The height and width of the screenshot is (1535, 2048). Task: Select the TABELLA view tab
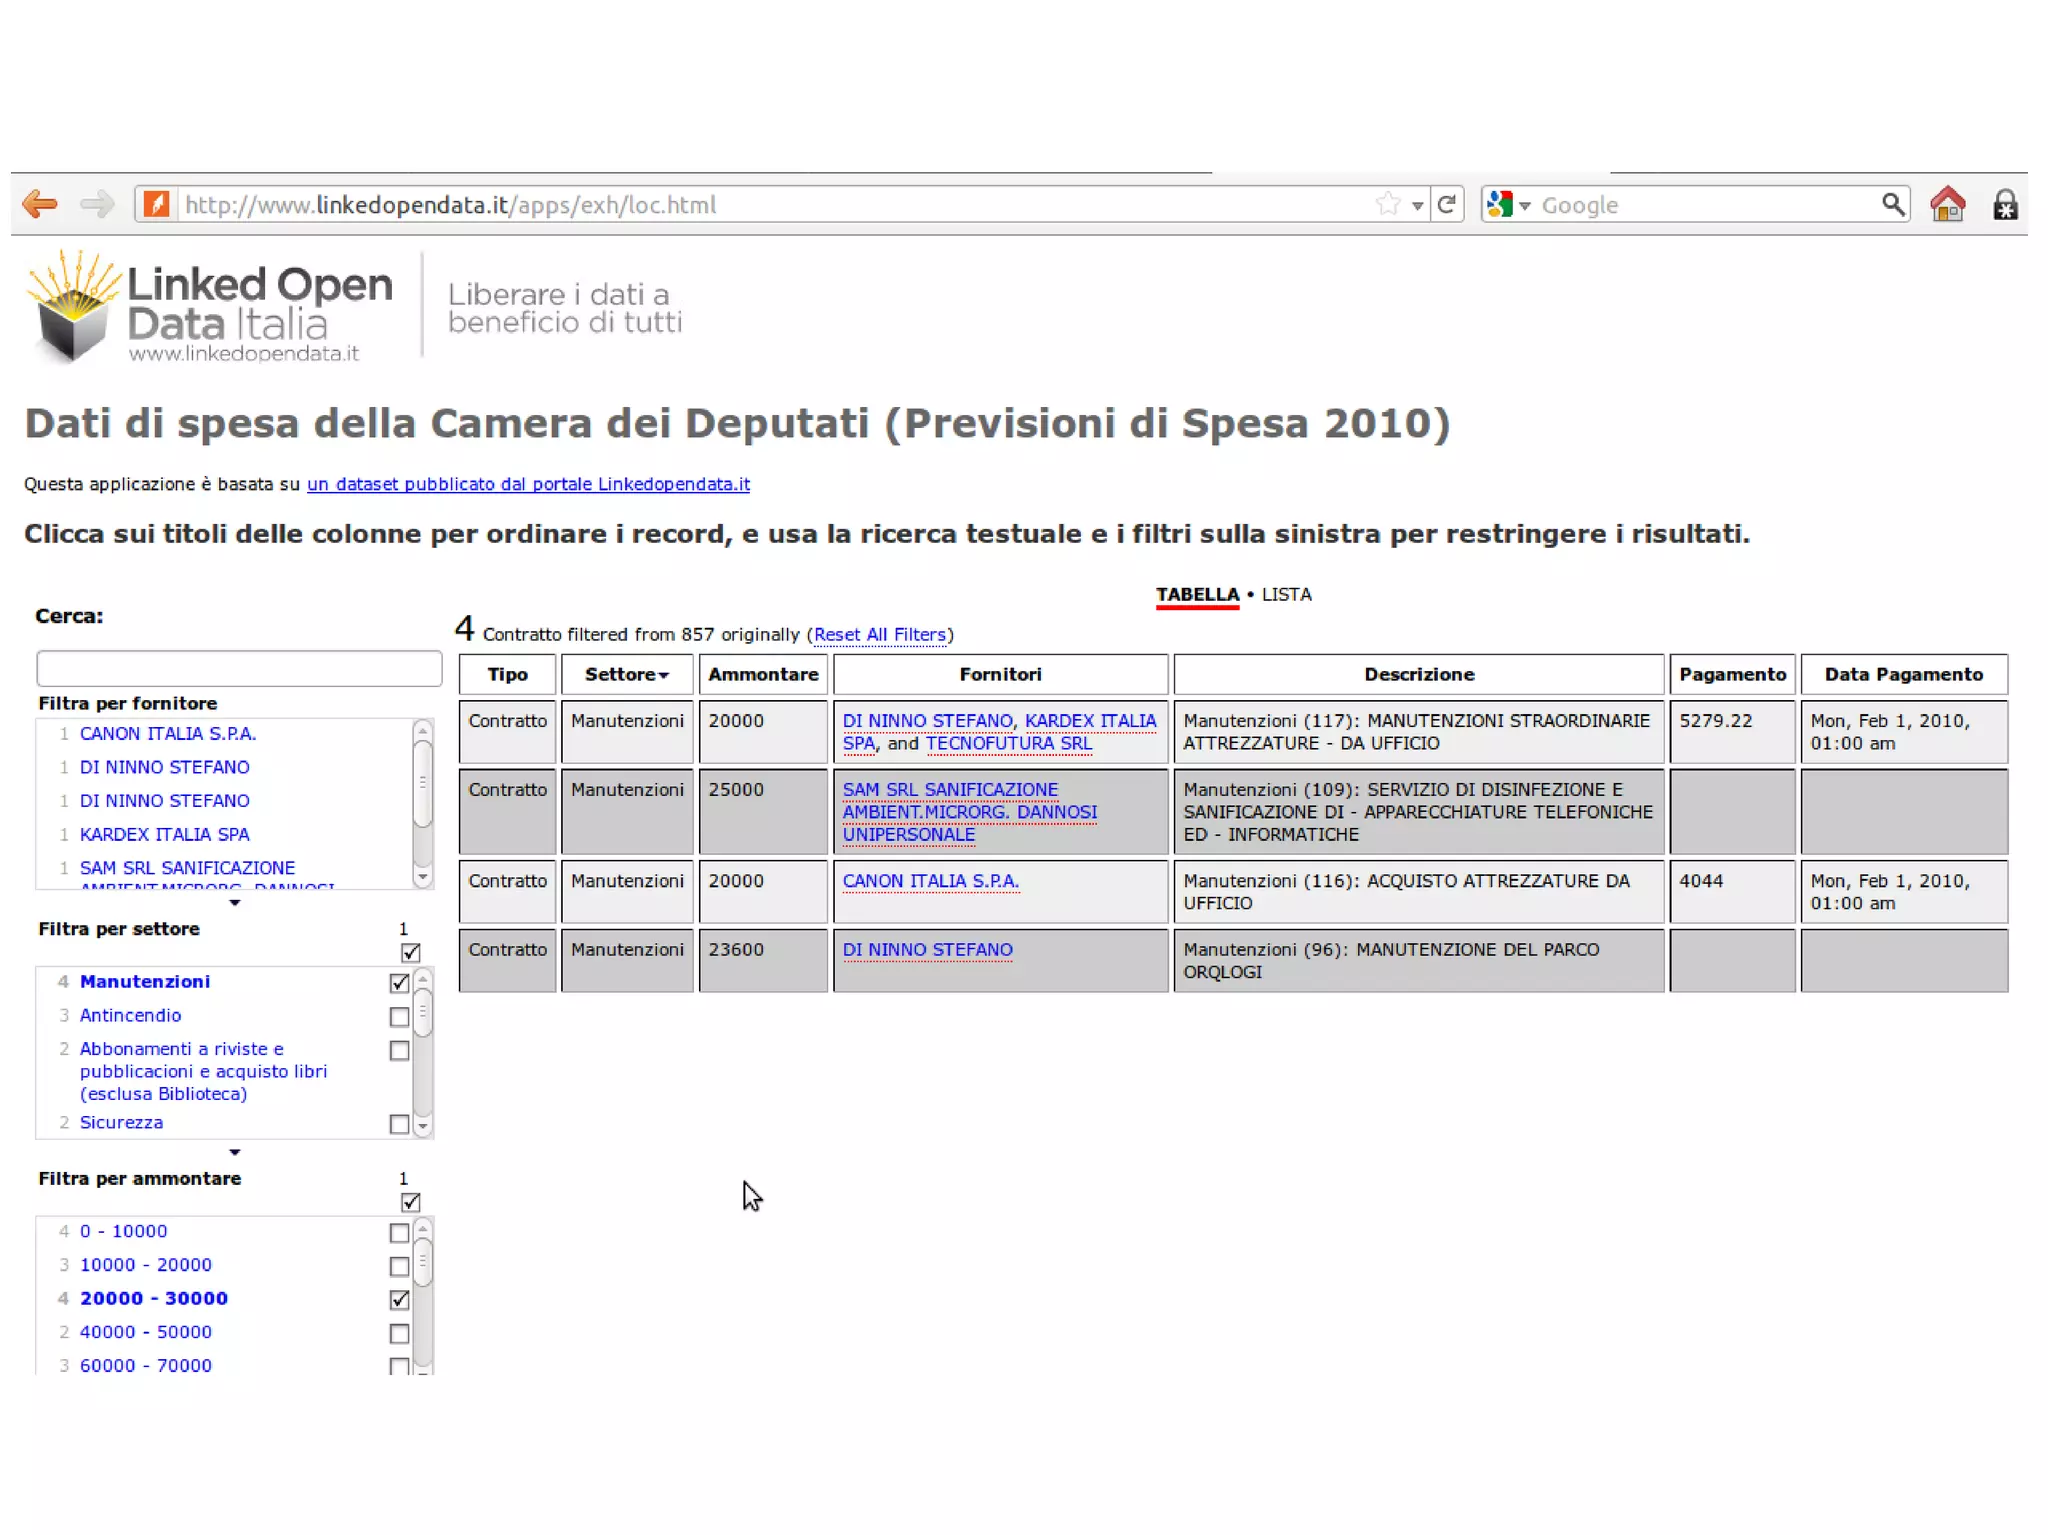[x=1197, y=594]
